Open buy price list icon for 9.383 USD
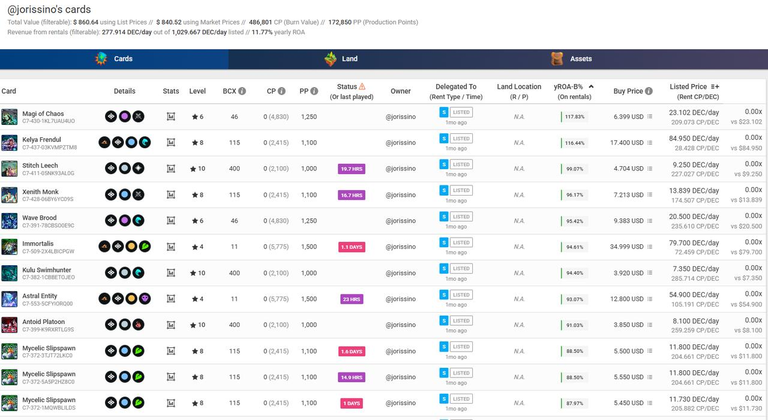Image resolution: width=768 pixels, height=420 pixels. pos(649,221)
